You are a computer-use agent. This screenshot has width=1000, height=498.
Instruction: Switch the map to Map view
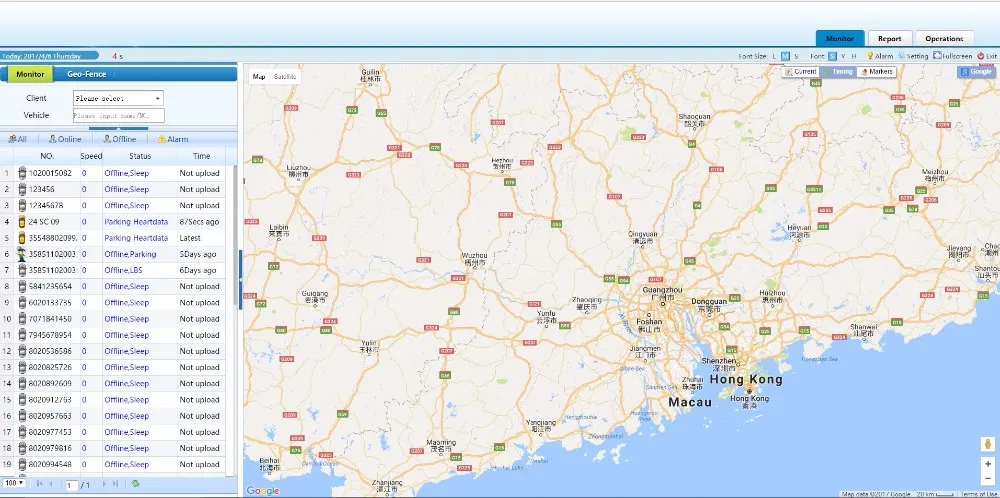(x=259, y=77)
